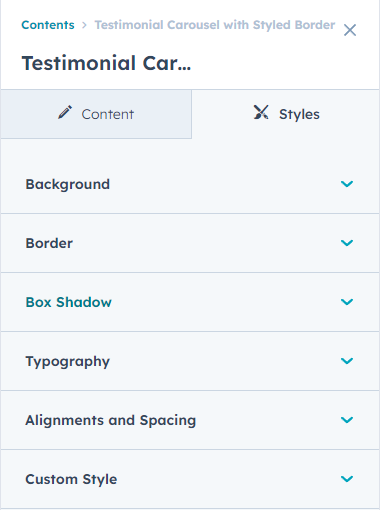Open the Typography settings label
380x510 pixels.
pyautogui.click(x=68, y=362)
